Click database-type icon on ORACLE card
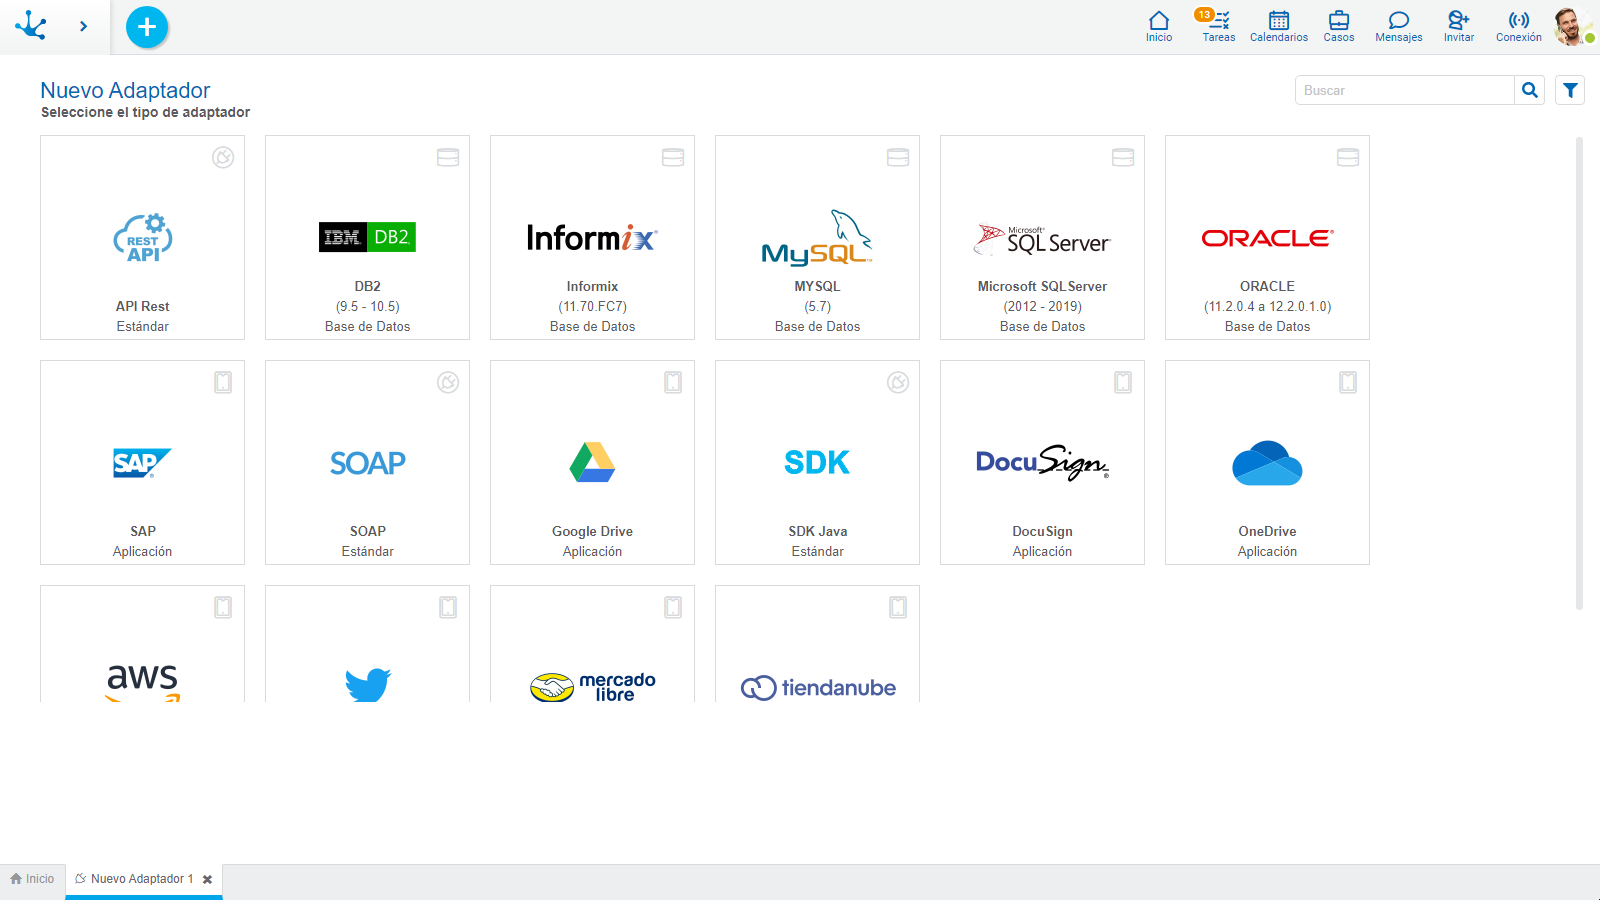 tap(1348, 157)
